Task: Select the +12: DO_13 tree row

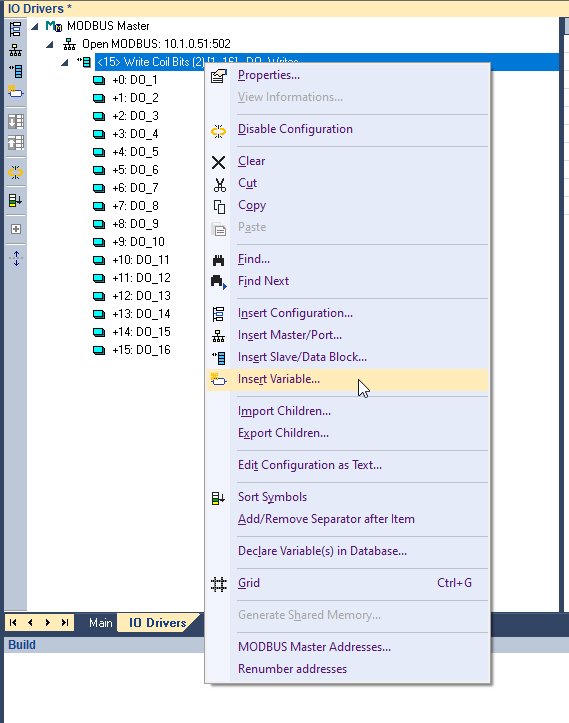Action: click(x=141, y=296)
